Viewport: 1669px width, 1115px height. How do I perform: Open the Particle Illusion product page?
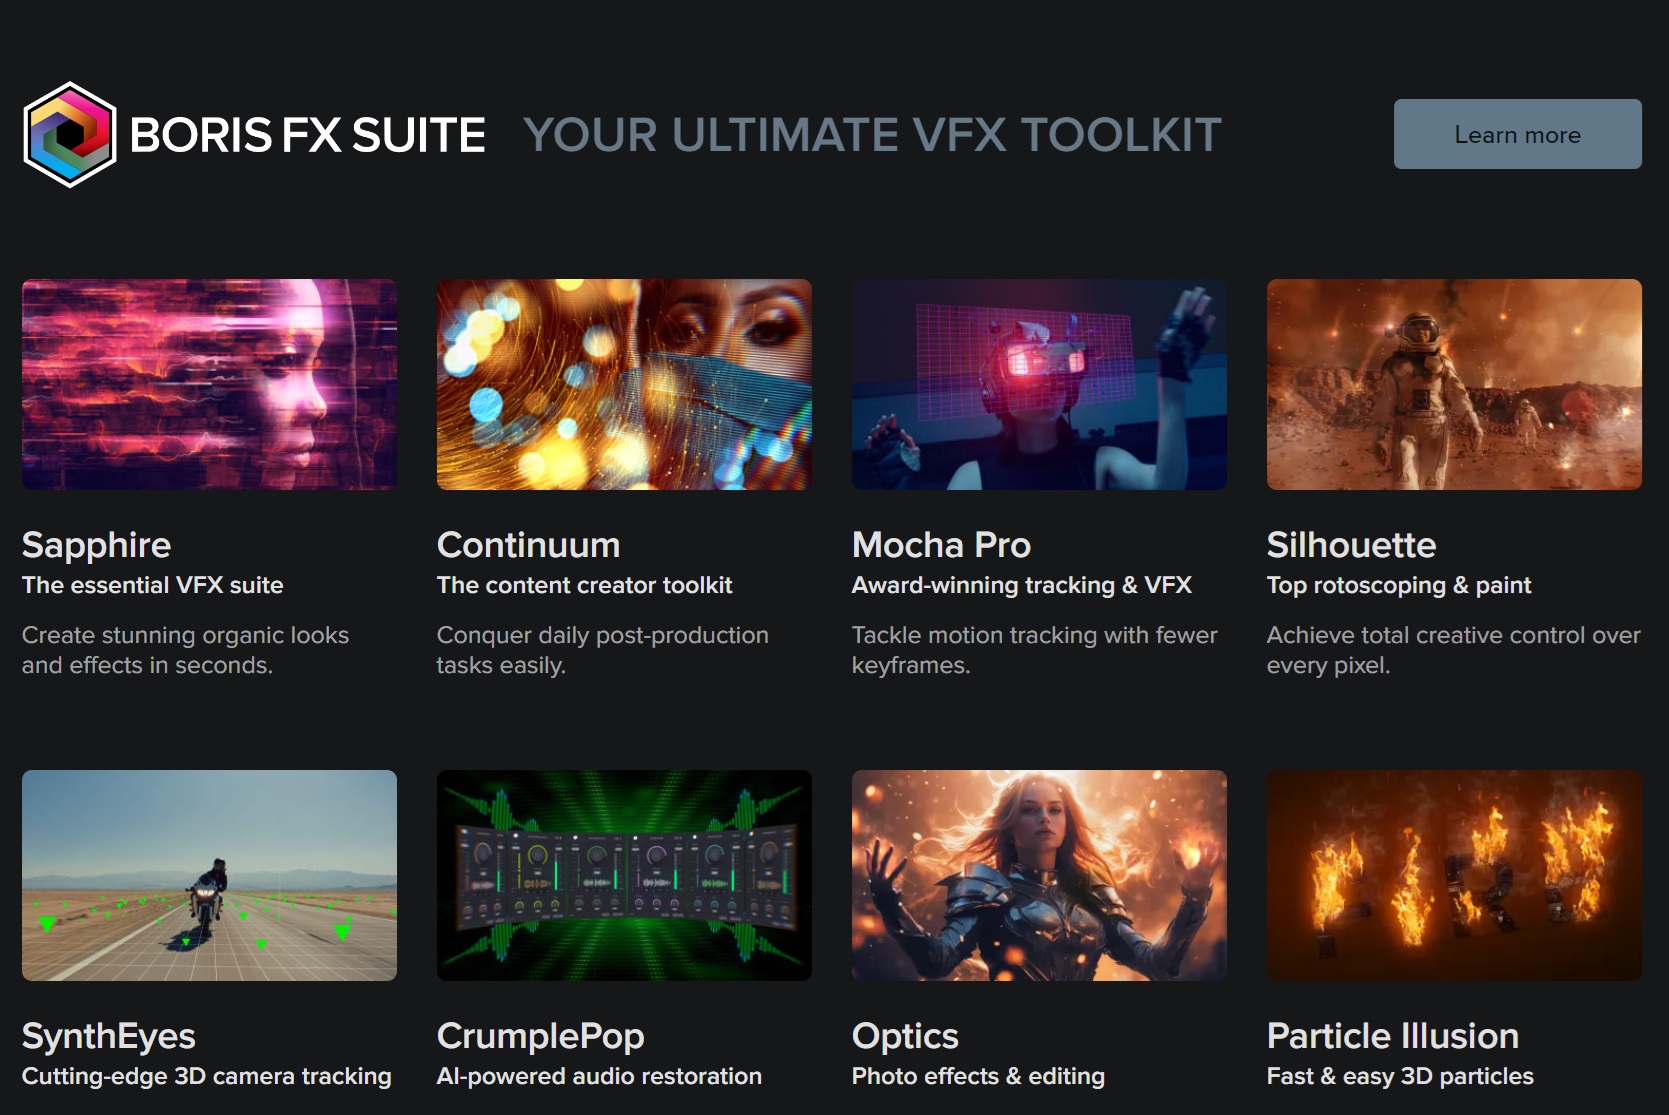click(1391, 1036)
